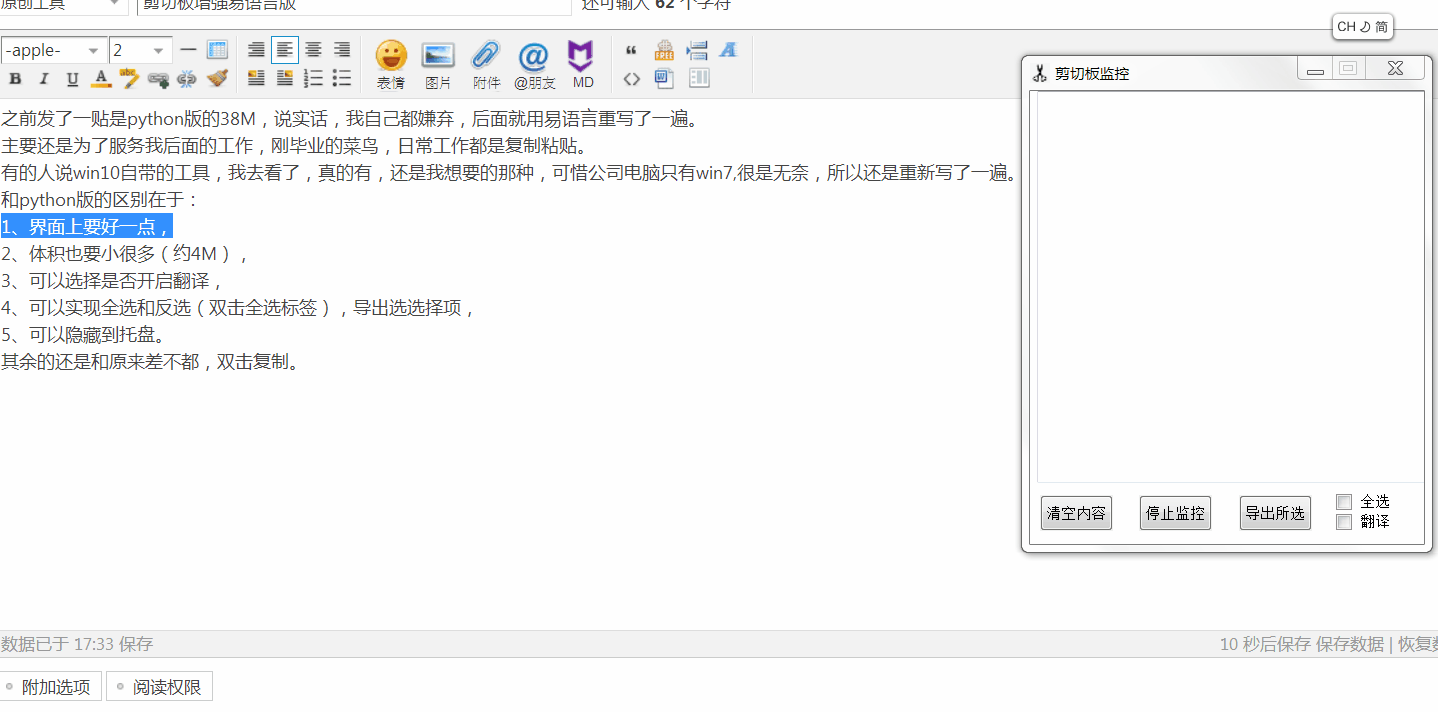This screenshot has height=712, width=1438.
Task: Open the font size dropdown showing 2
Action: coord(141,50)
